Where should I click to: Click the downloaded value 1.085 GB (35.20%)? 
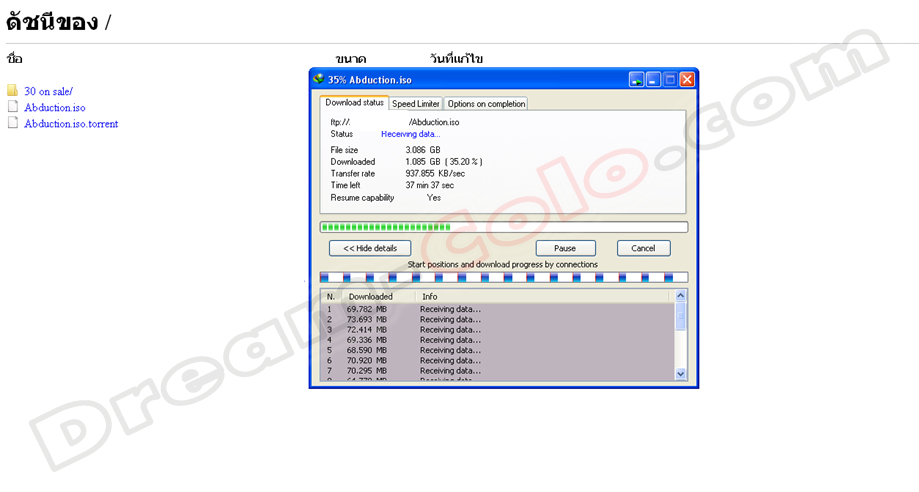[x=444, y=162]
